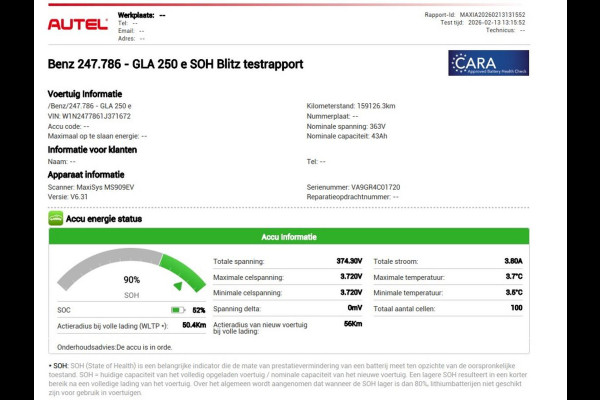The height and width of the screenshot is (400, 600).
Task: Click the Accu energie status heading
Action: click(104, 219)
